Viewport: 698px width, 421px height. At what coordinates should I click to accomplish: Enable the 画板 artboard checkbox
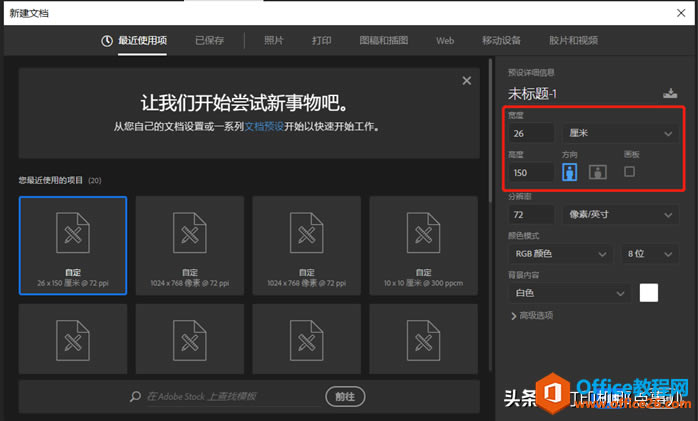[x=629, y=171]
